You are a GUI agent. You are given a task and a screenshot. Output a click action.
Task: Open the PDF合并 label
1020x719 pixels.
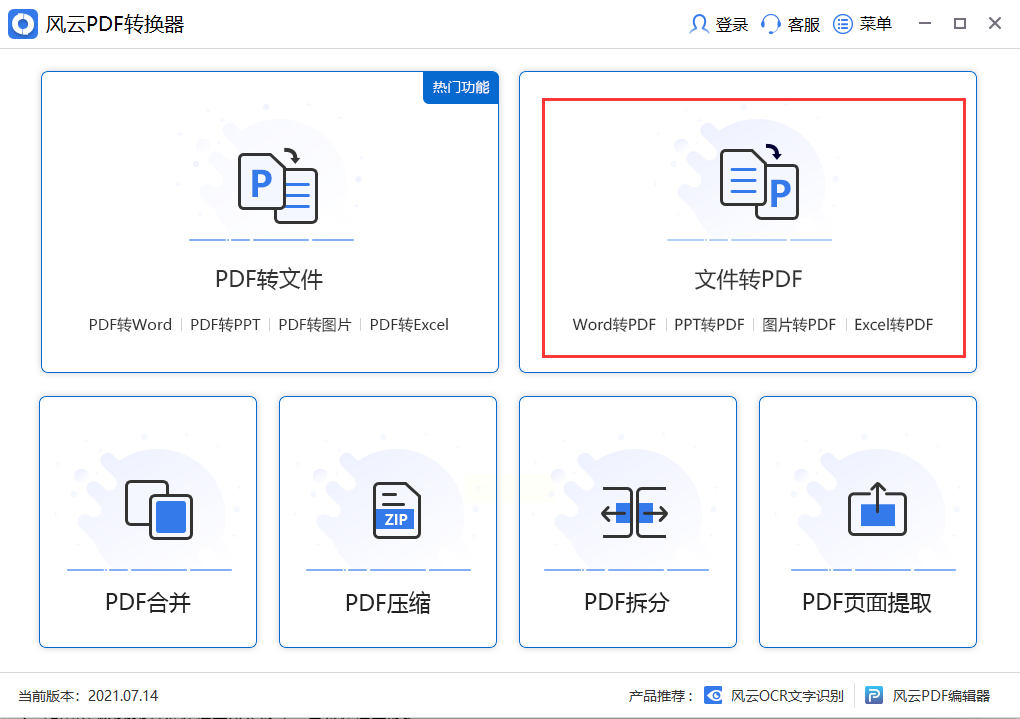pyautogui.click(x=148, y=603)
